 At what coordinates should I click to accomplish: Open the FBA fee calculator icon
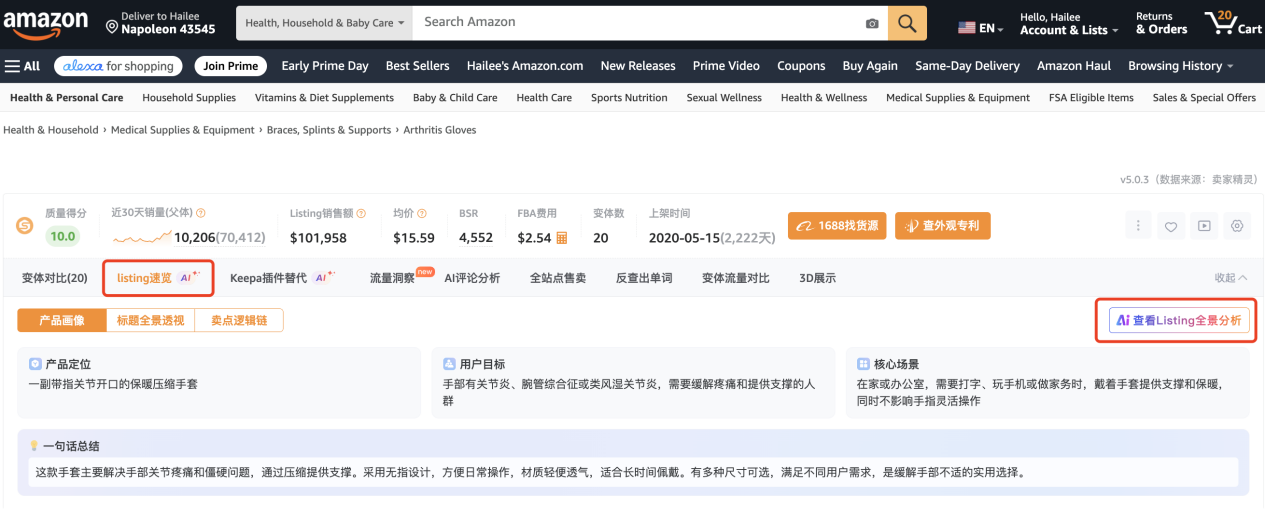pyautogui.click(x=562, y=238)
